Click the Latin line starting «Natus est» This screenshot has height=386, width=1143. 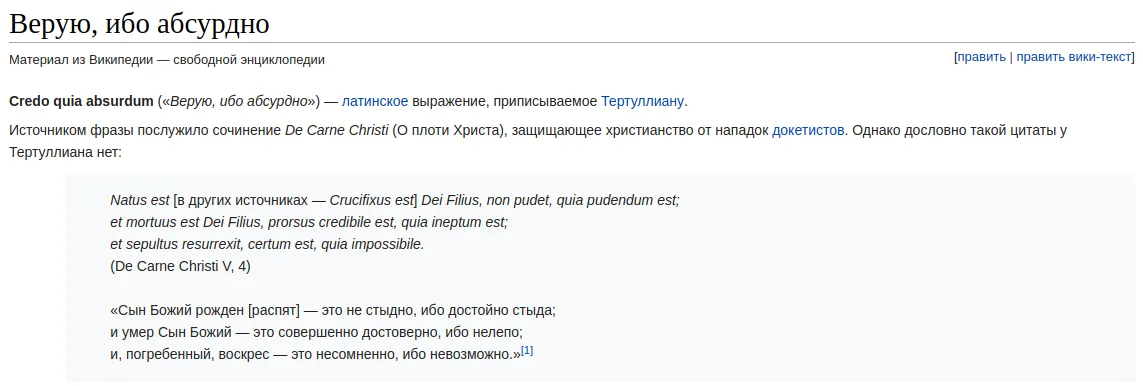point(394,200)
